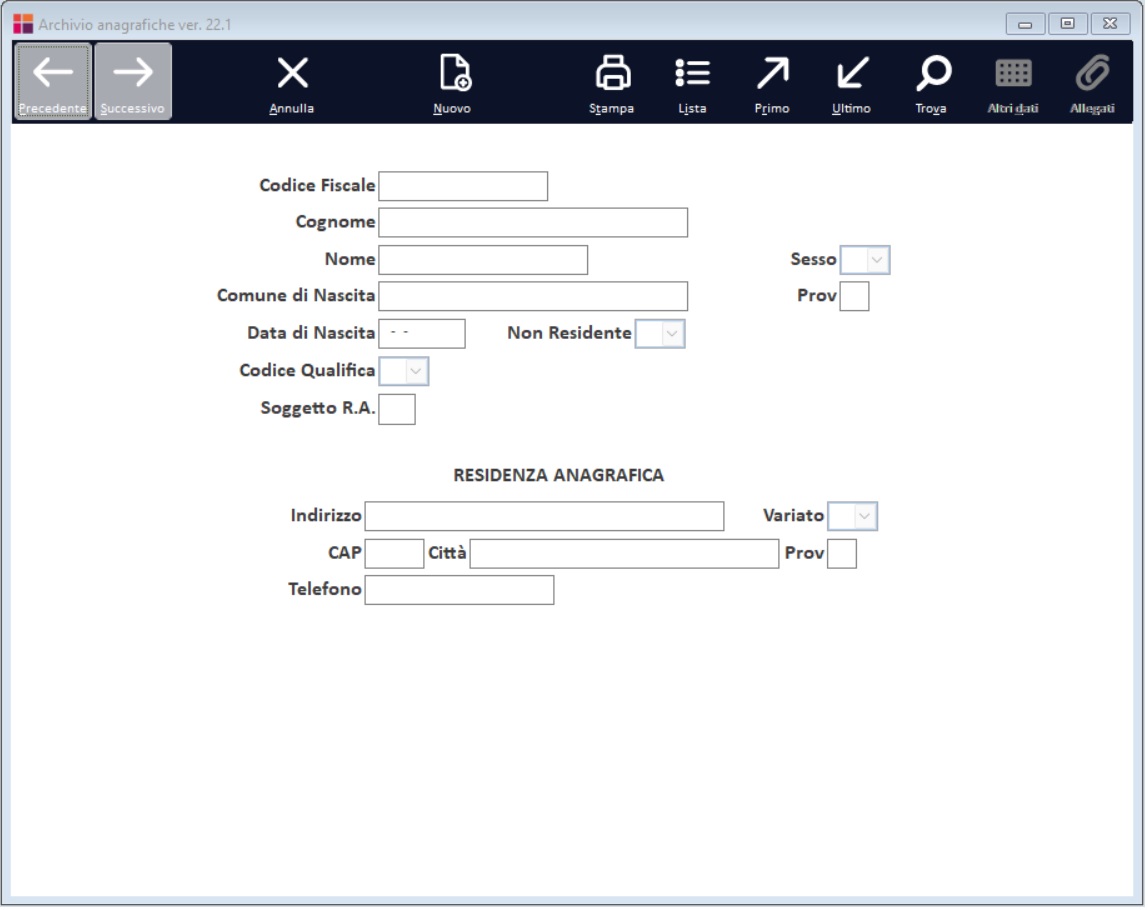Expand the Sesso dropdown
Image resolution: width=1148 pixels, height=910 pixels.
pos(867,261)
